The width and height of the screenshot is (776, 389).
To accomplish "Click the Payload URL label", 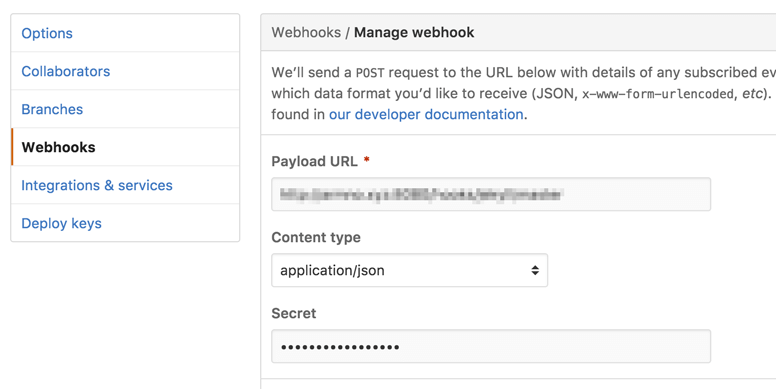I will tap(314, 161).
